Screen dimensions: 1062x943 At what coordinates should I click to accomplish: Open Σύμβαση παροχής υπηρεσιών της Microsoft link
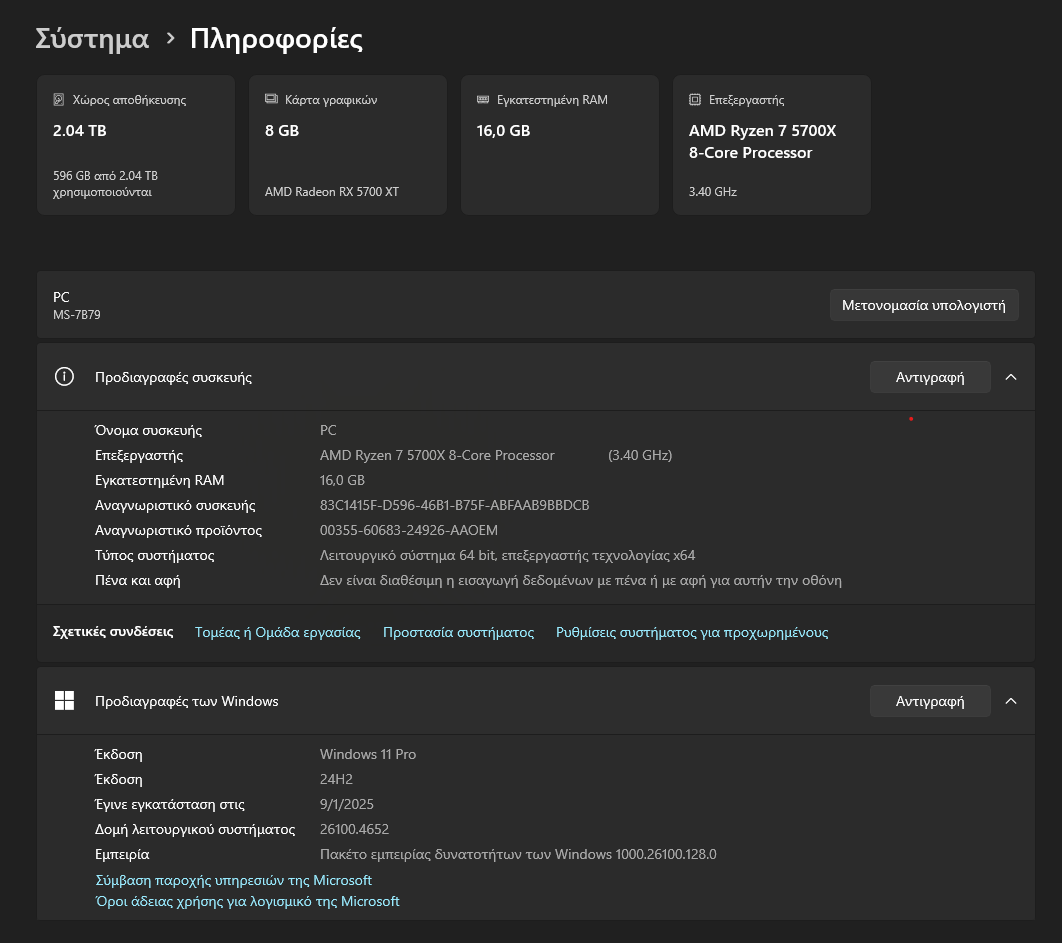pyautogui.click(x=234, y=880)
